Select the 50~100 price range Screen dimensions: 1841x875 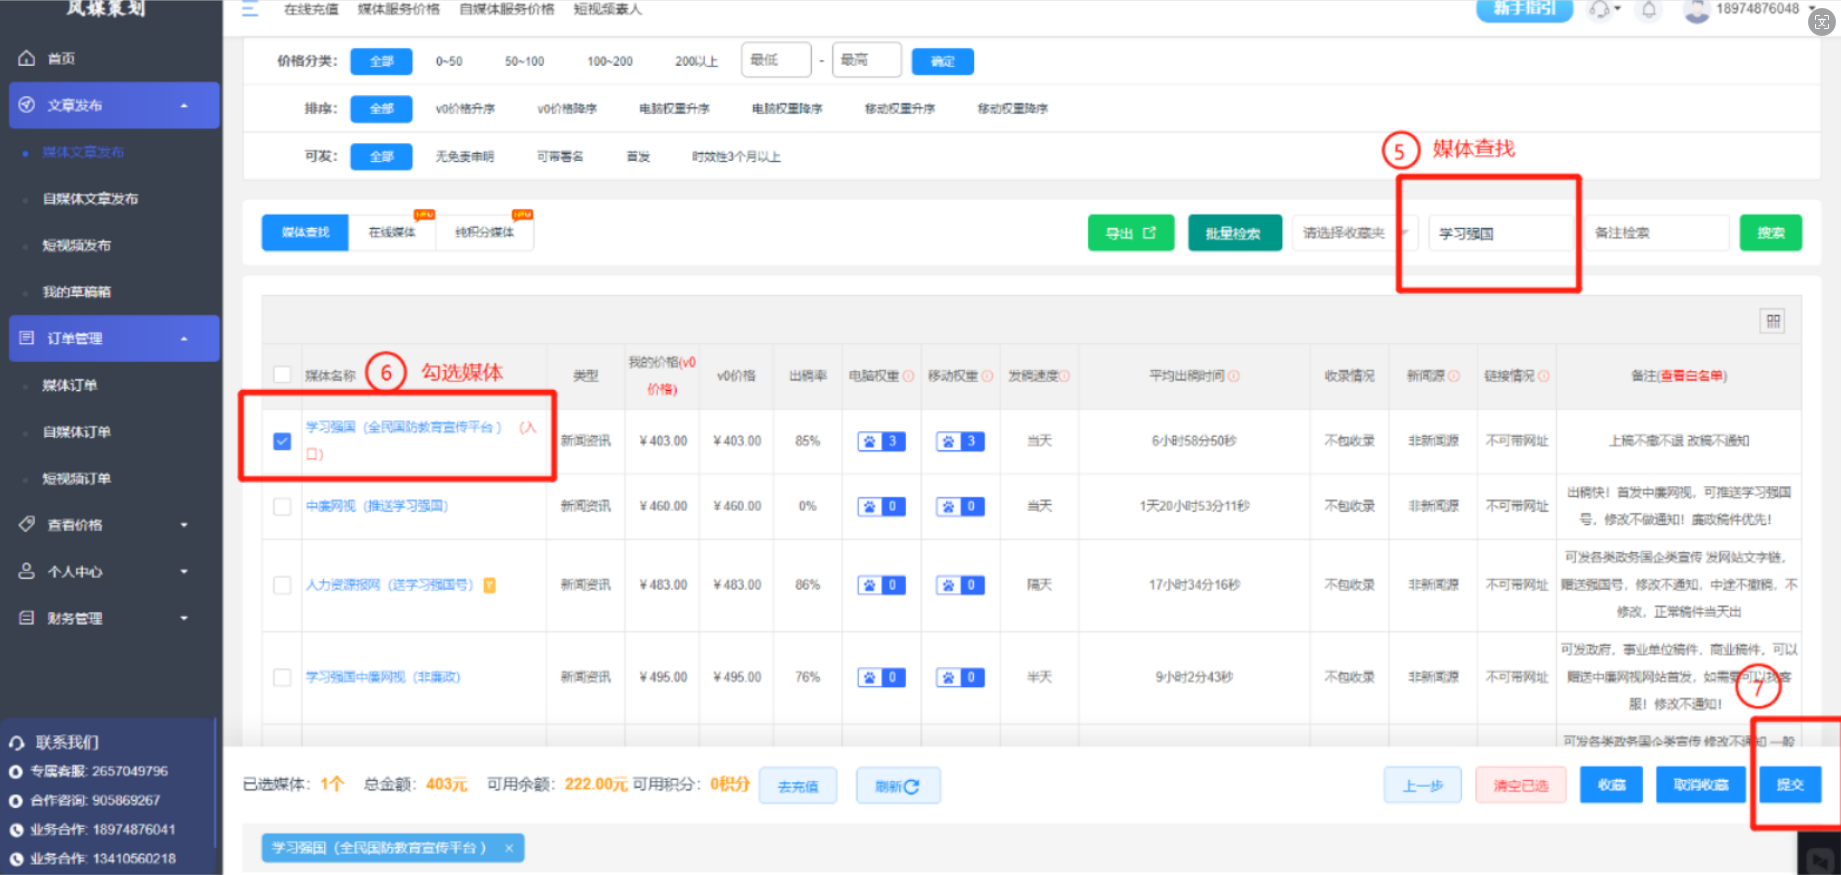coord(524,61)
